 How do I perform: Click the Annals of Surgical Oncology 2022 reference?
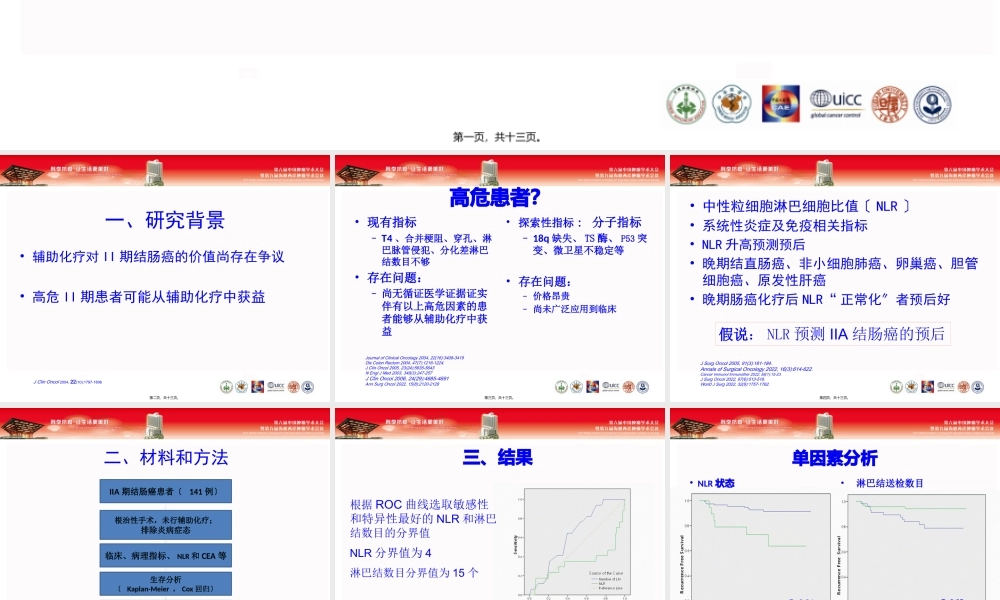(755, 369)
